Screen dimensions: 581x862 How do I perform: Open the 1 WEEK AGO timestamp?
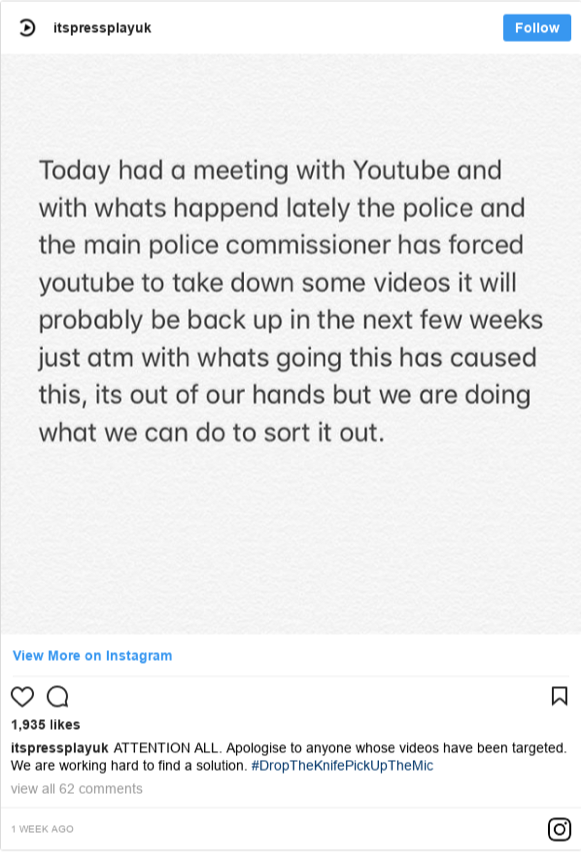point(42,829)
